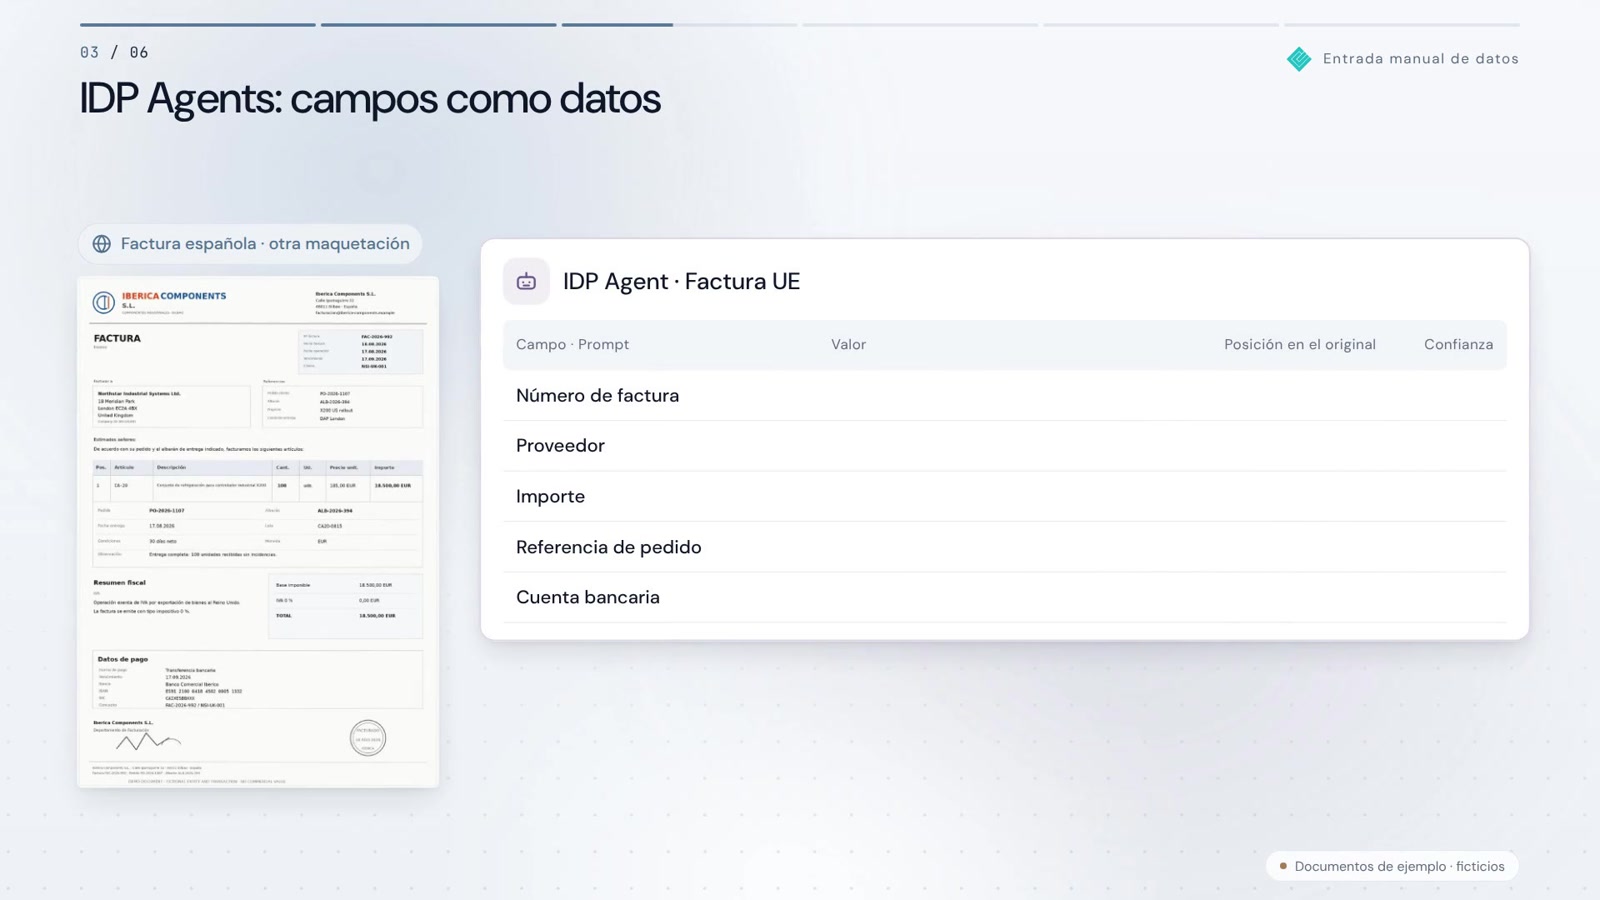Click the Iberica Components circular logo
The width and height of the screenshot is (1600, 900).
(x=104, y=302)
